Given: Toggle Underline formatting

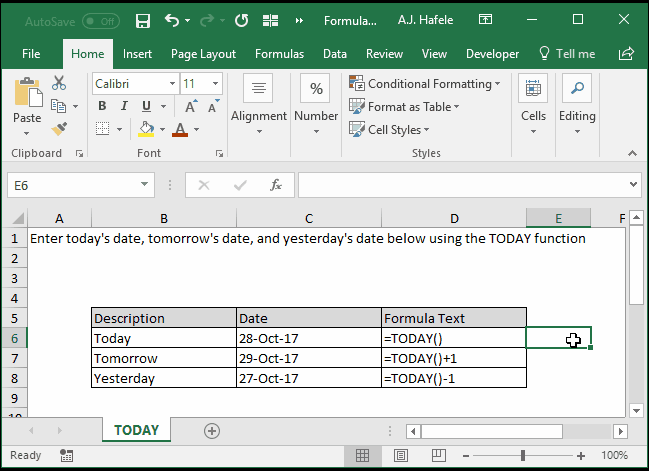Looking at the screenshot, I should coord(146,106).
